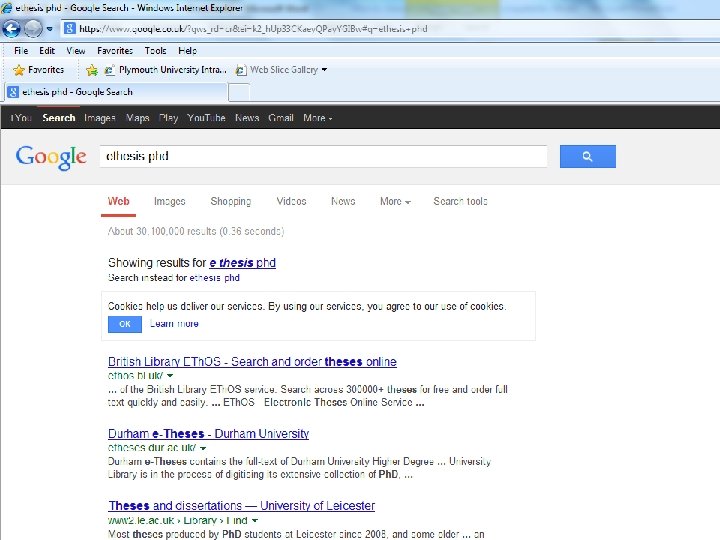Open YouTube in the Google black bar
The width and height of the screenshot is (720, 540).
pos(206,118)
